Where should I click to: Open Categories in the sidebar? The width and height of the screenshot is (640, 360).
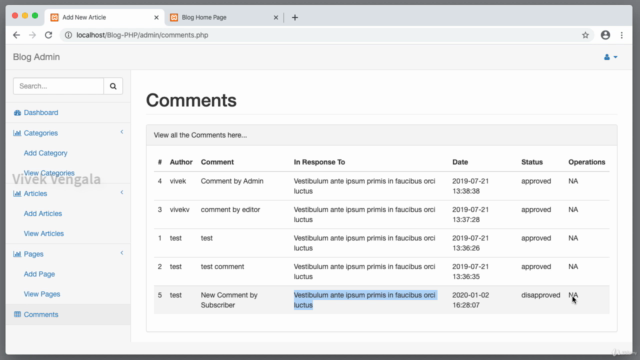(x=41, y=133)
